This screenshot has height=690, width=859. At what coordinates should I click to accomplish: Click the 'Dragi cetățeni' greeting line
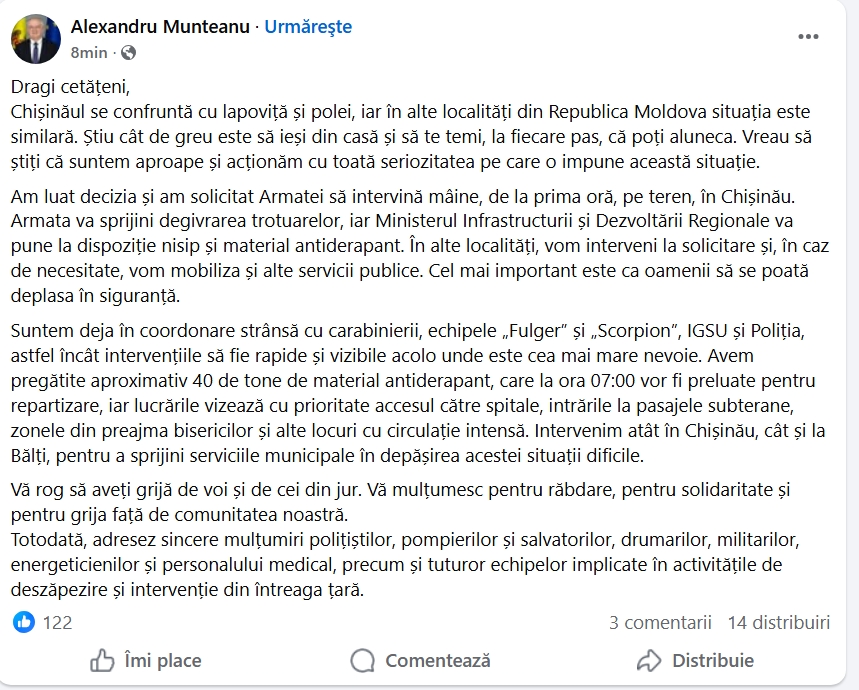(x=71, y=85)
